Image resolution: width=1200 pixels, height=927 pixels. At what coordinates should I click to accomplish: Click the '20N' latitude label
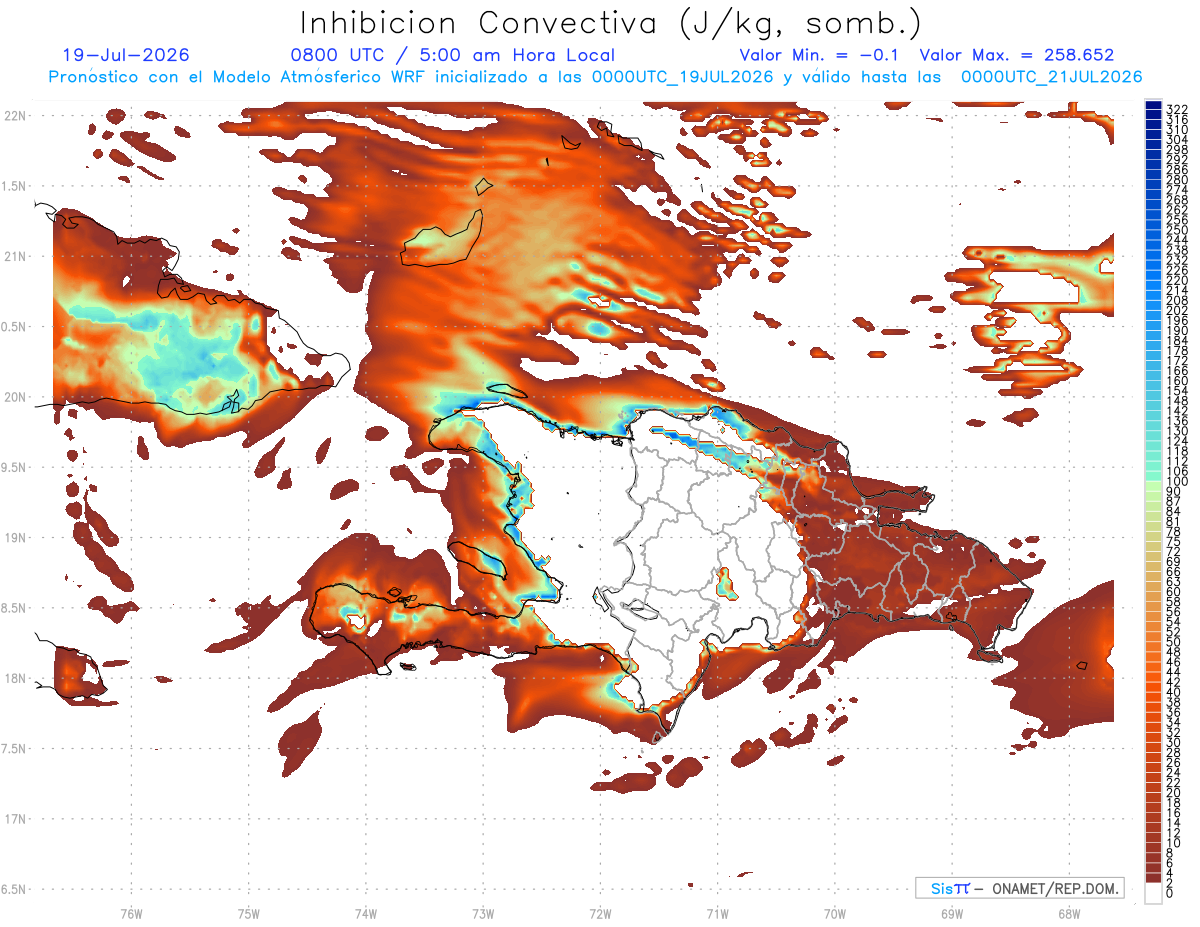click(x=15, y=397)
